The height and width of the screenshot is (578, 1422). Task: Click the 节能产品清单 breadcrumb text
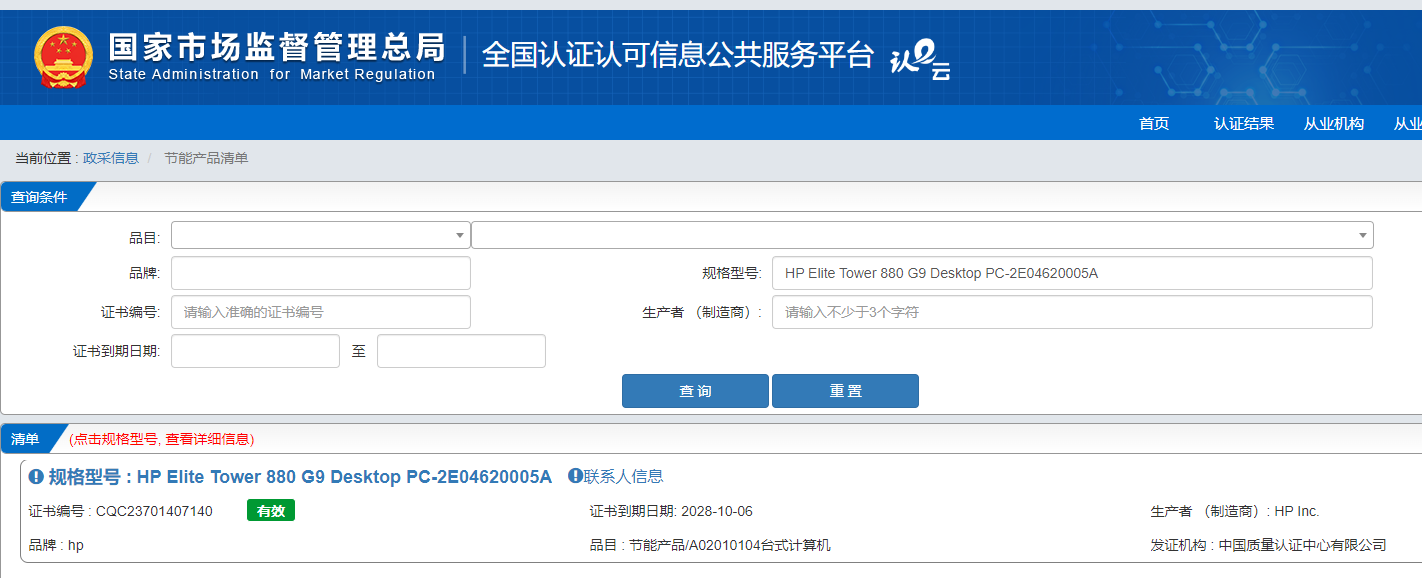tap(206, 158)
